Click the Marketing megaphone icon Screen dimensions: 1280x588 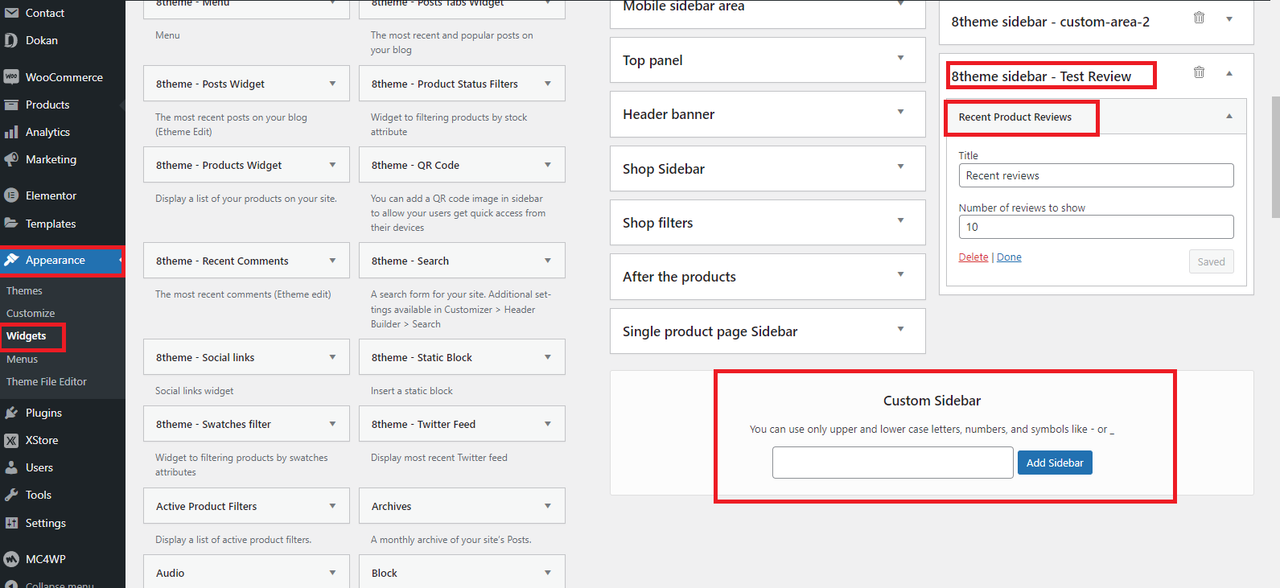click(x=11, y=159)
